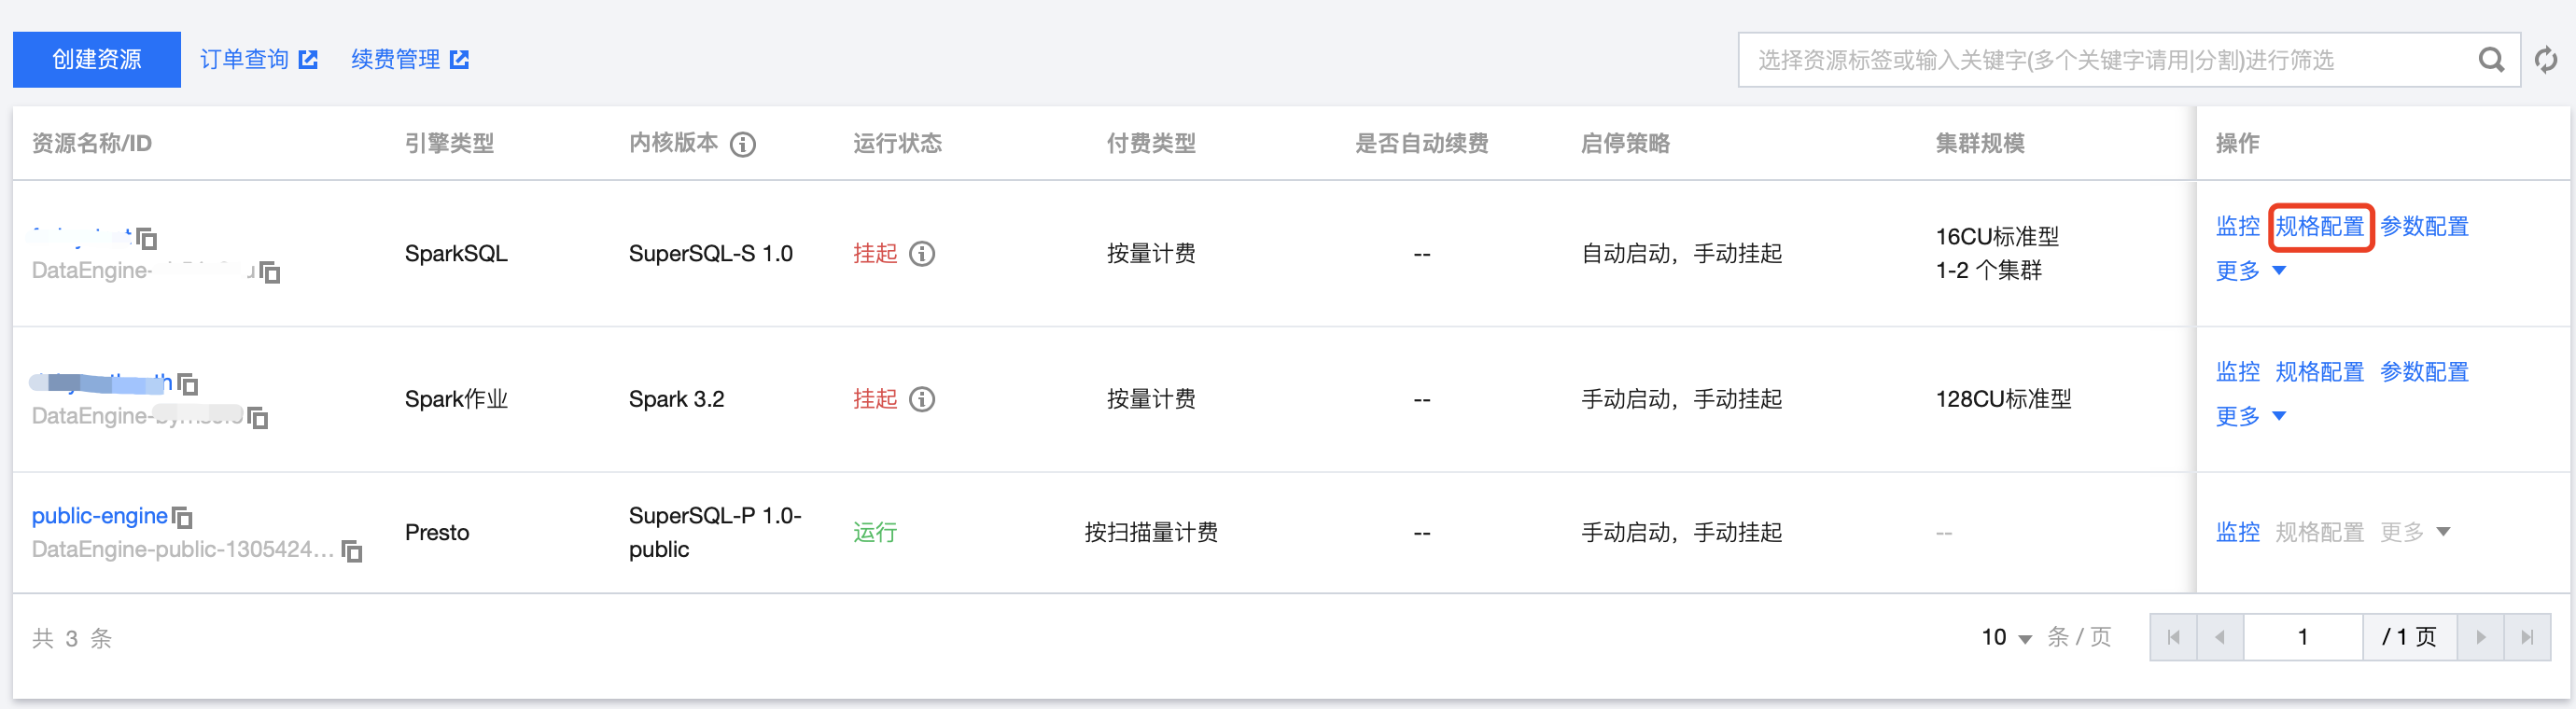Click the 创建资源 button
Viewport: 2576px width, 709px height.
pyautogui.click(x=97, y=60)
